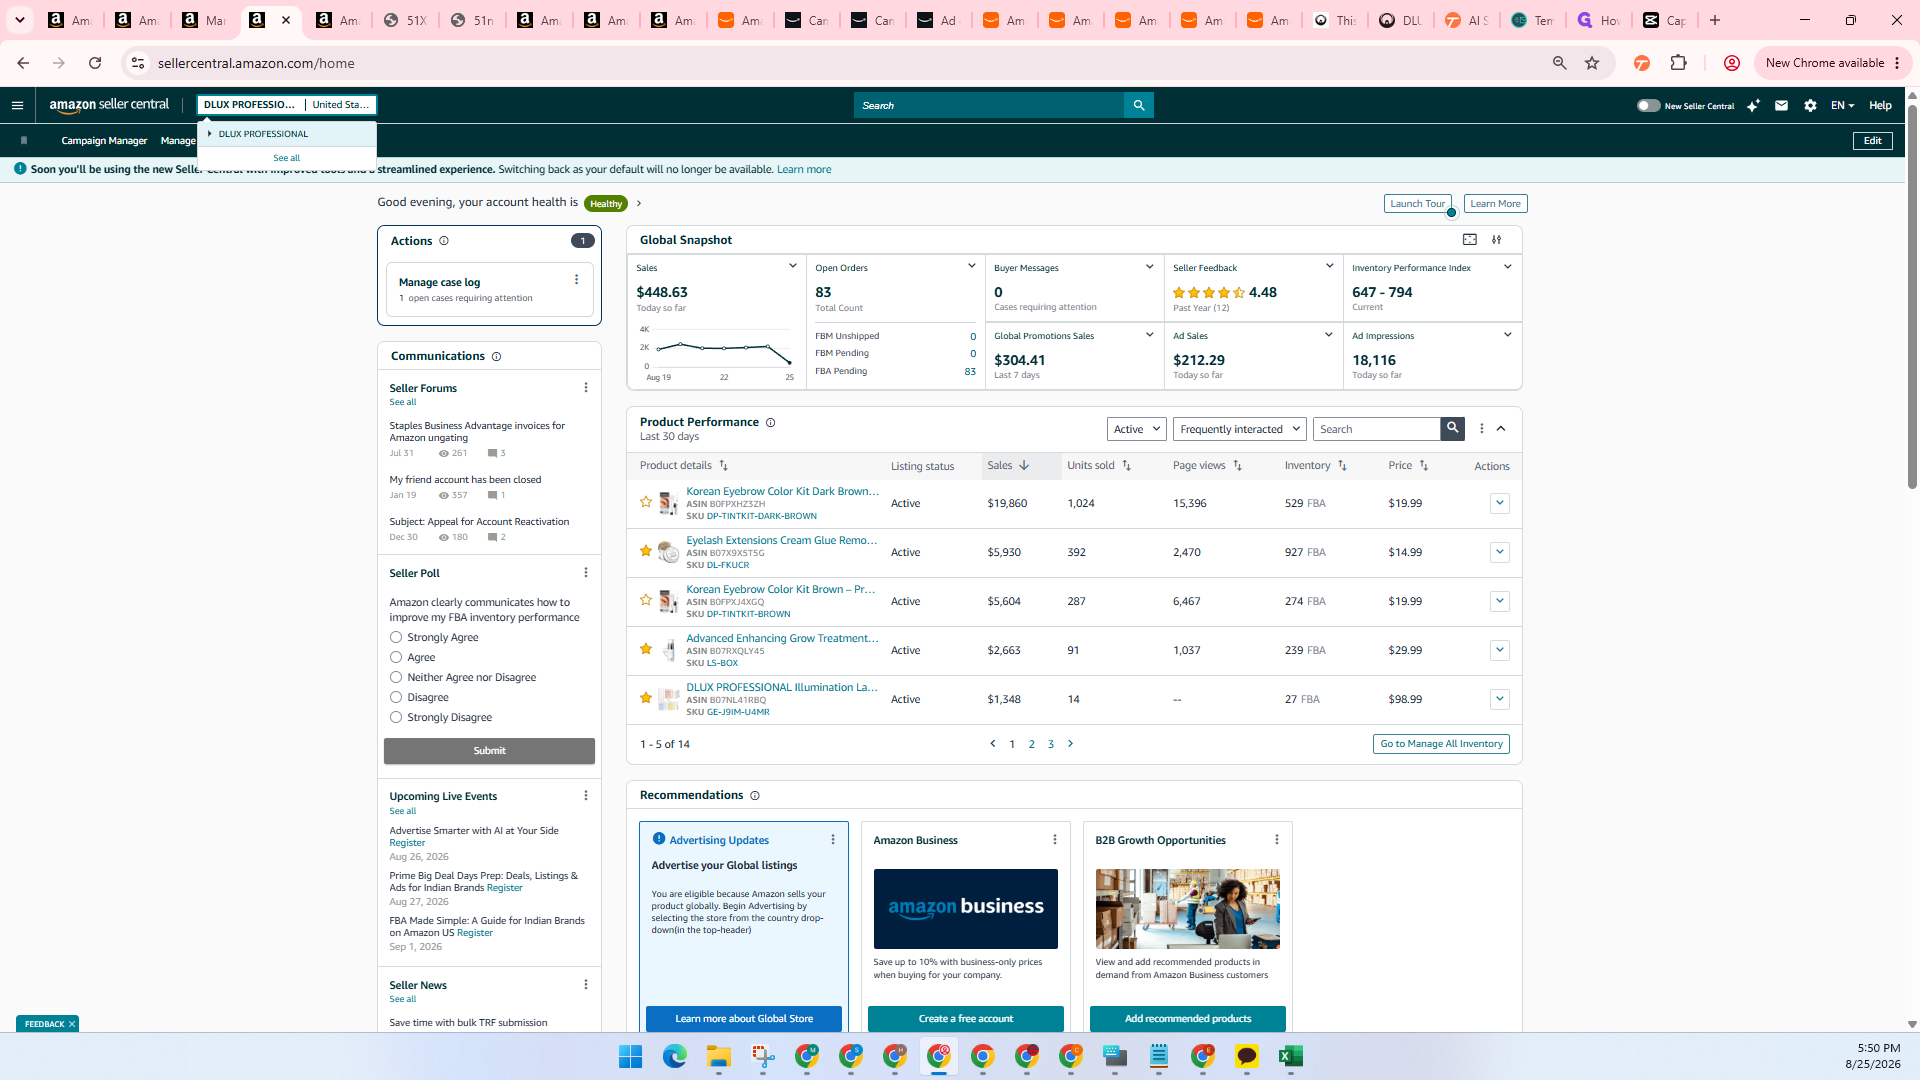Open Amazon Business card three-dot menu

coord(1055,839)
